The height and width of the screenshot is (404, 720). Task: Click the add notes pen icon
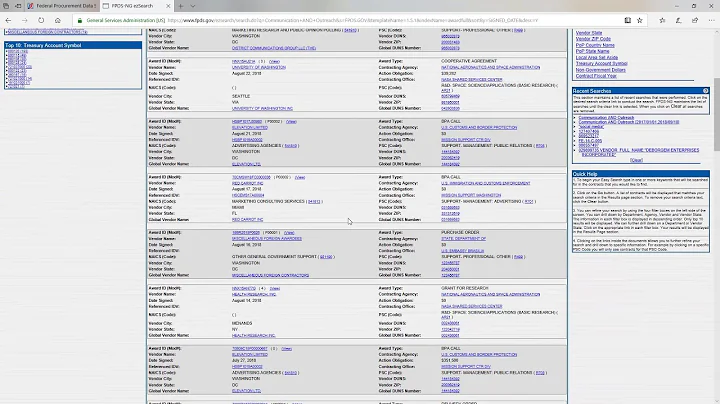679,20
